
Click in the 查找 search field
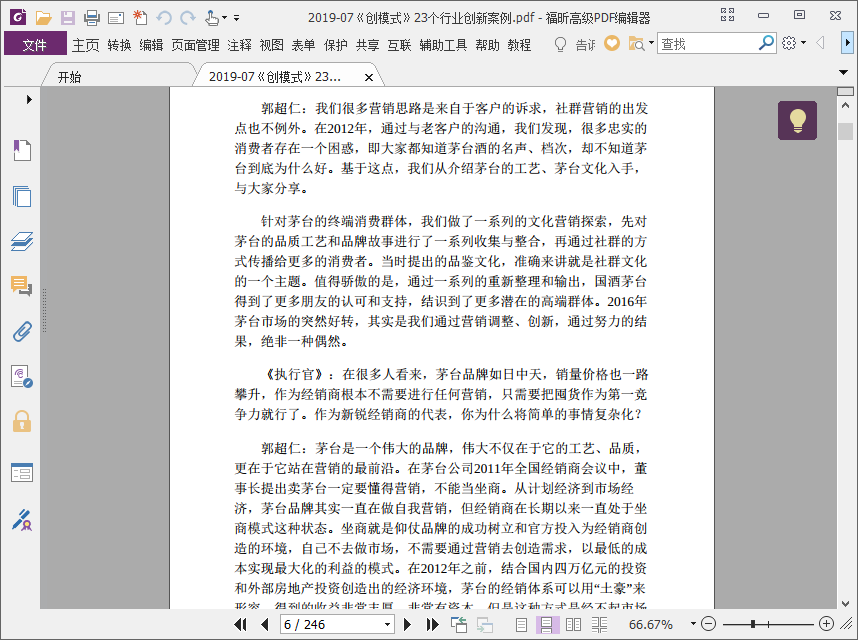point(709,43)
